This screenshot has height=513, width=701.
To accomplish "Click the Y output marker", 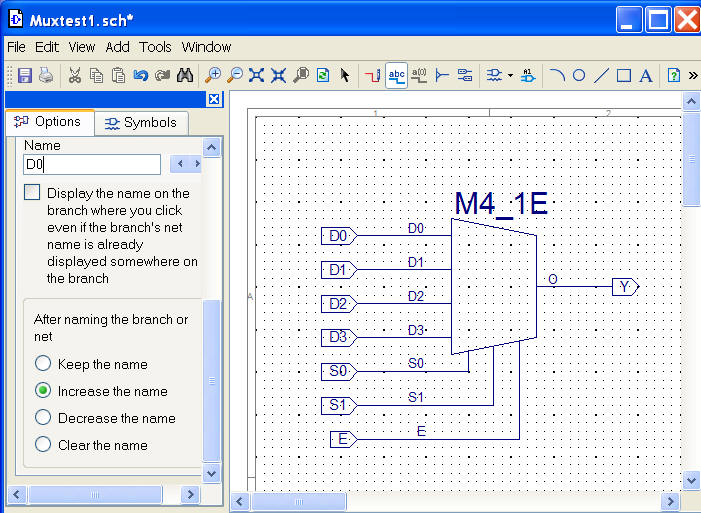I will pyautogui.click(x=625, y=287).
